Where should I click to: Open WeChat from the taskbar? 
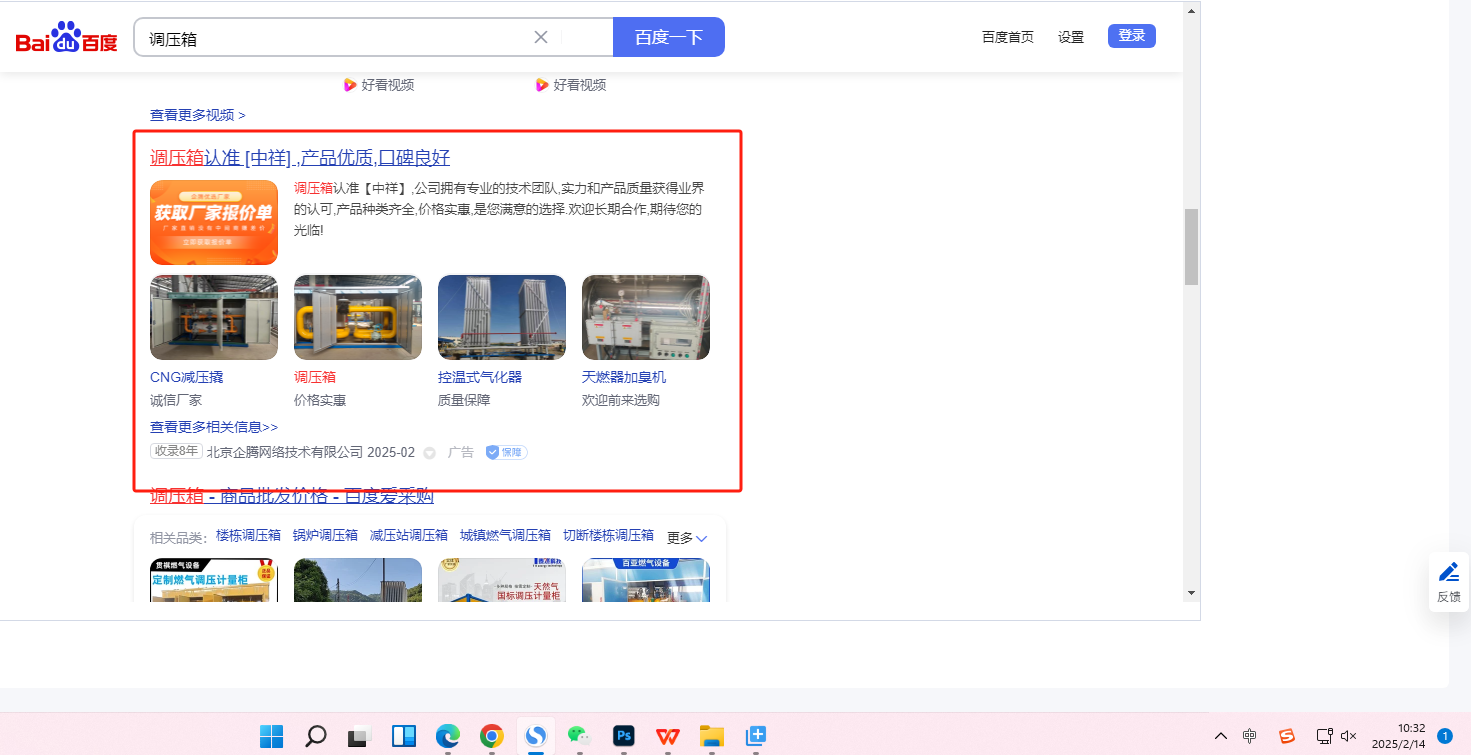pos(579,736)
